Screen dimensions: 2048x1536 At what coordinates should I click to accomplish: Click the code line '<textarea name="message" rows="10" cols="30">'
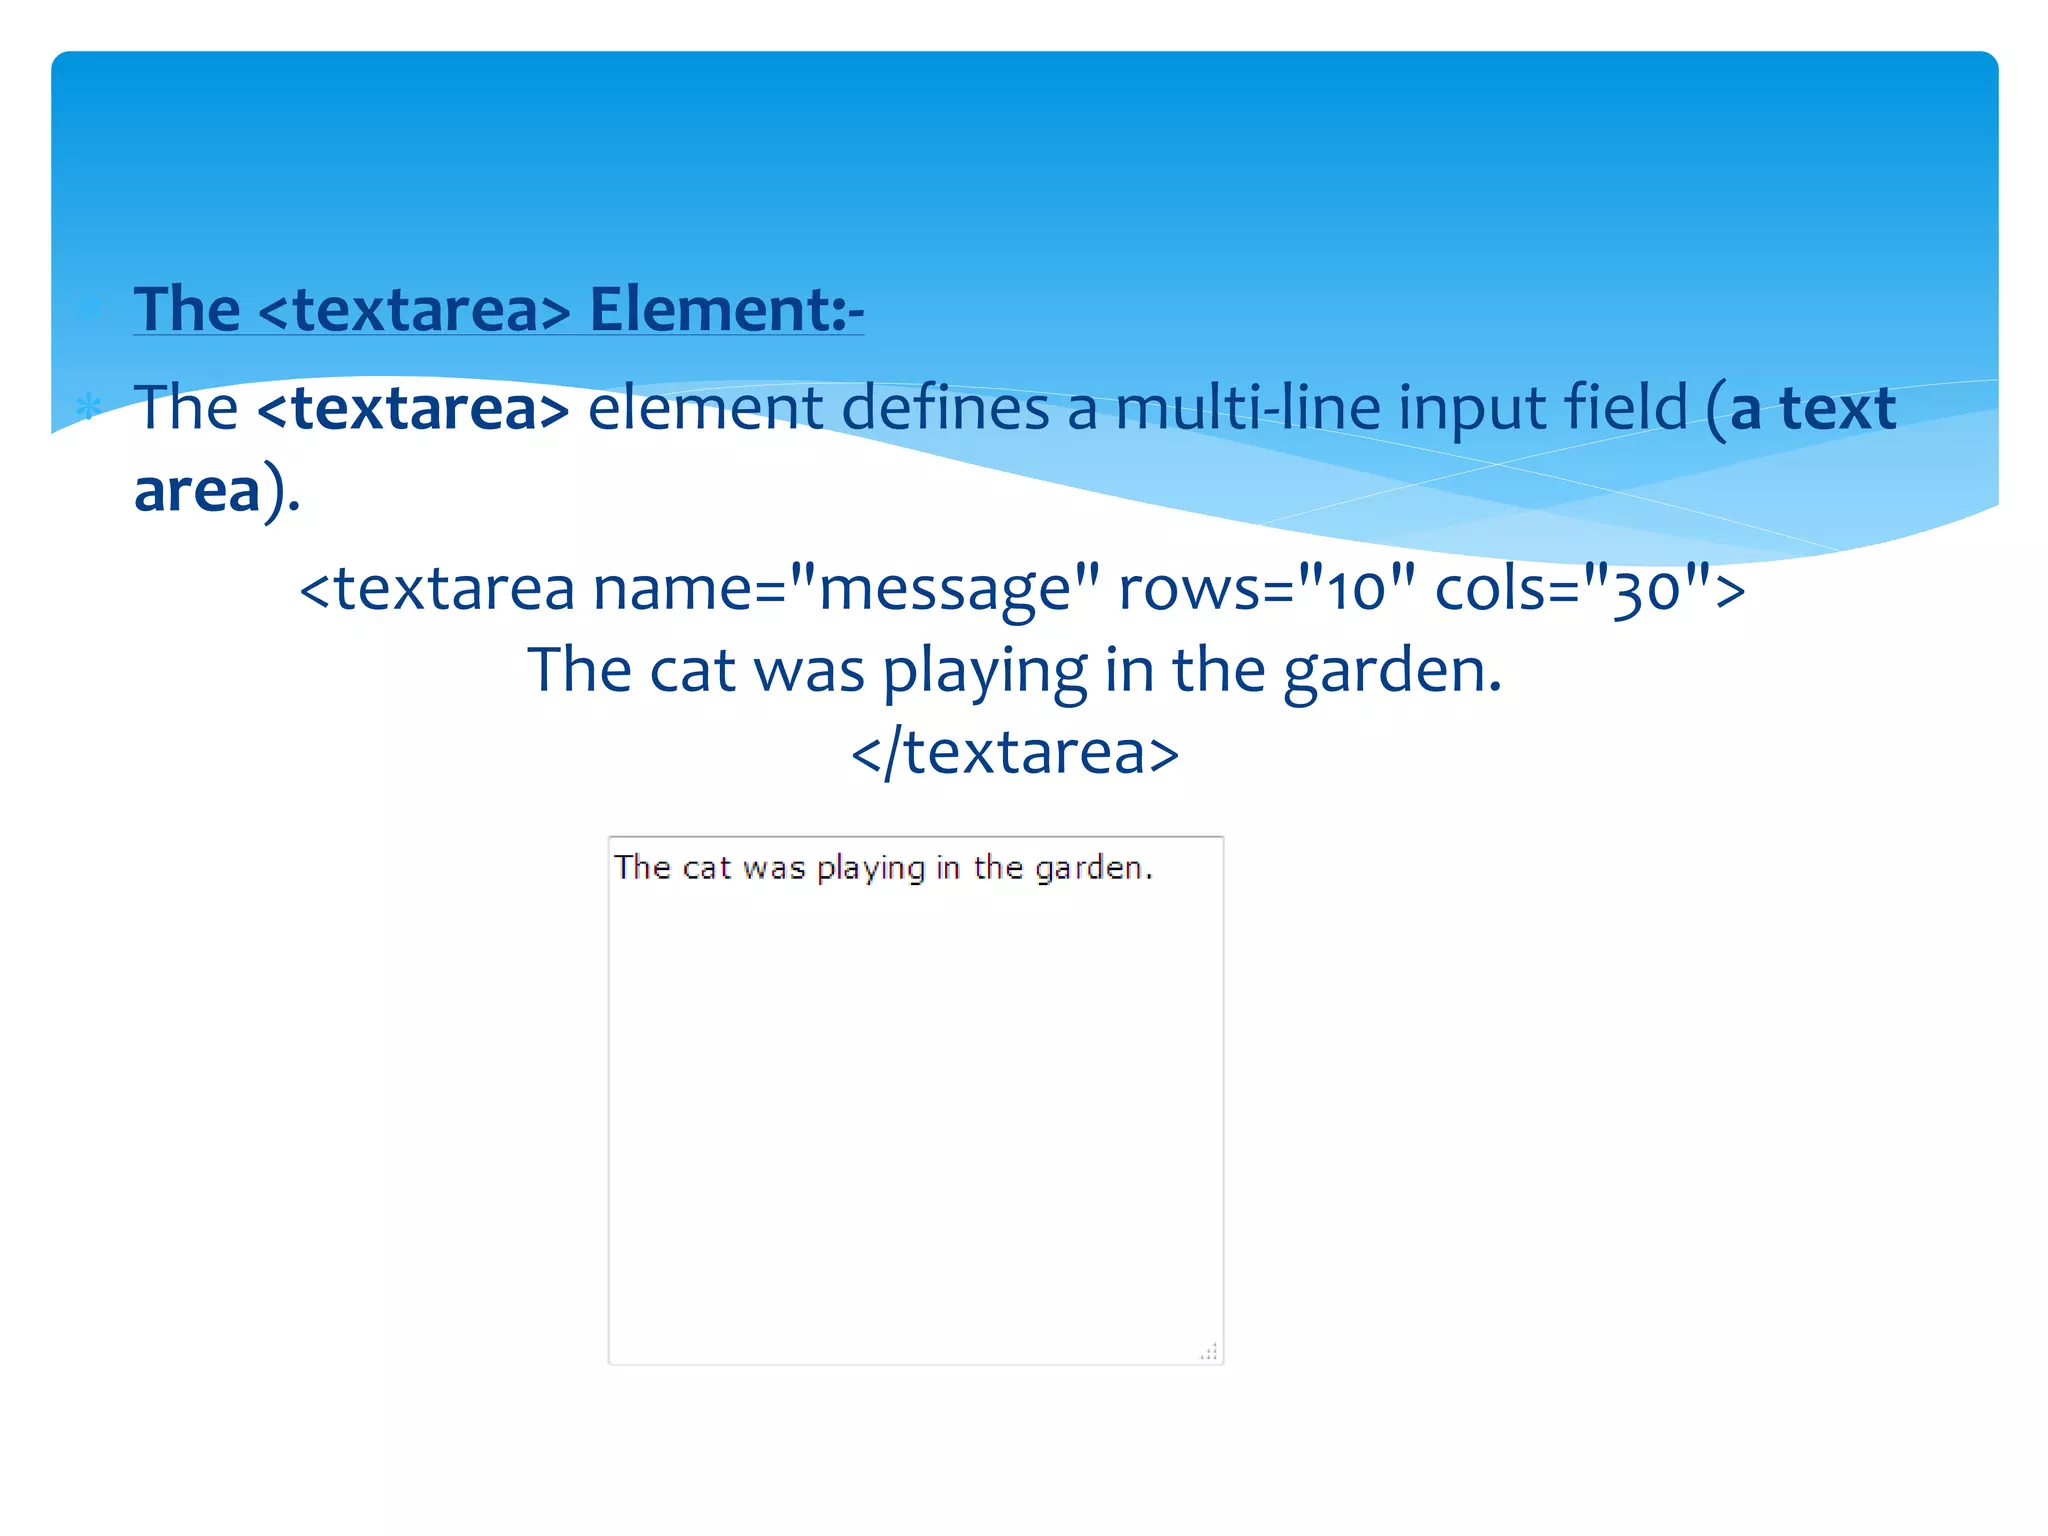(1022, 588)
